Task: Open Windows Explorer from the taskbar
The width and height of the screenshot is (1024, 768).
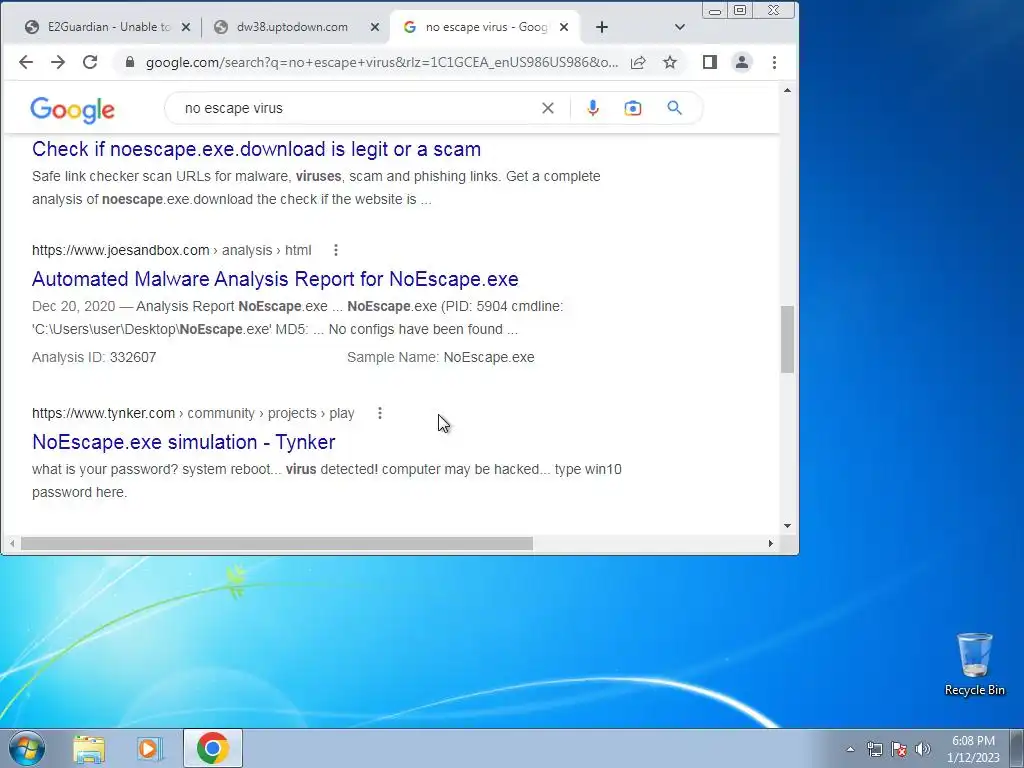Action: point(89,749)
